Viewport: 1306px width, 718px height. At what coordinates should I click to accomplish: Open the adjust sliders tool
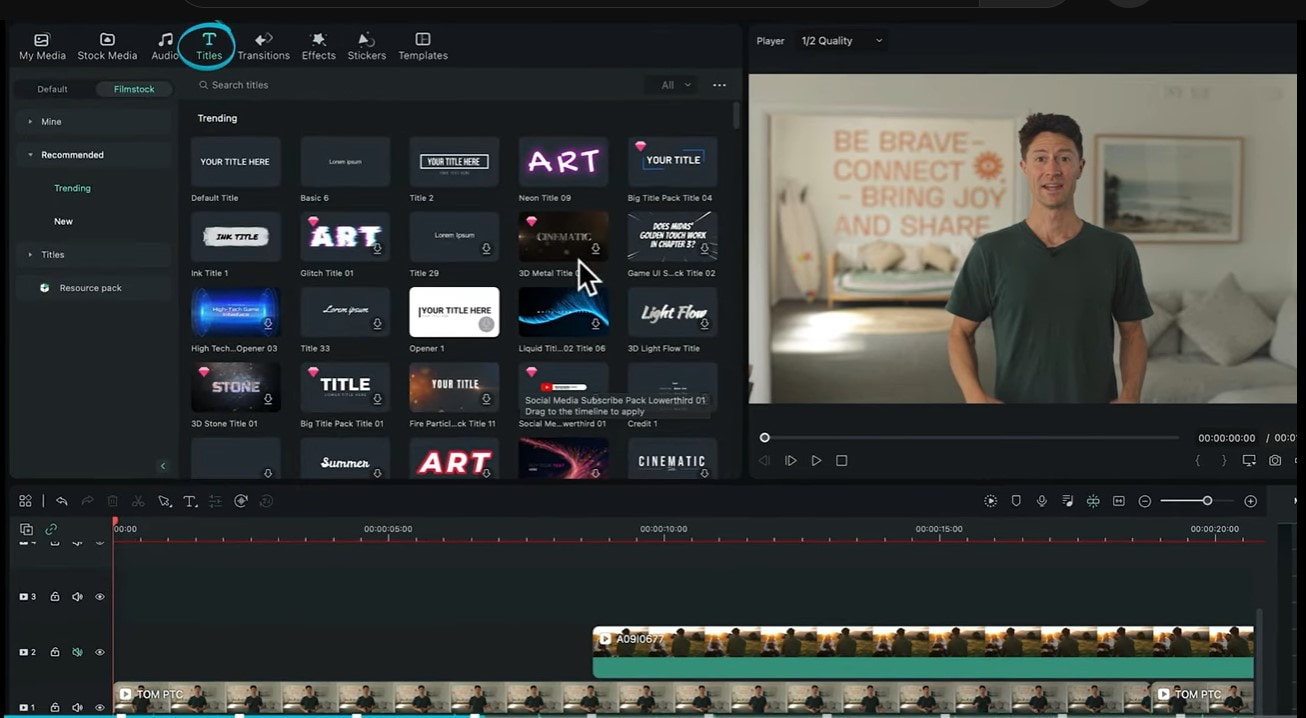pyautogui.click(x=215, y=501)
